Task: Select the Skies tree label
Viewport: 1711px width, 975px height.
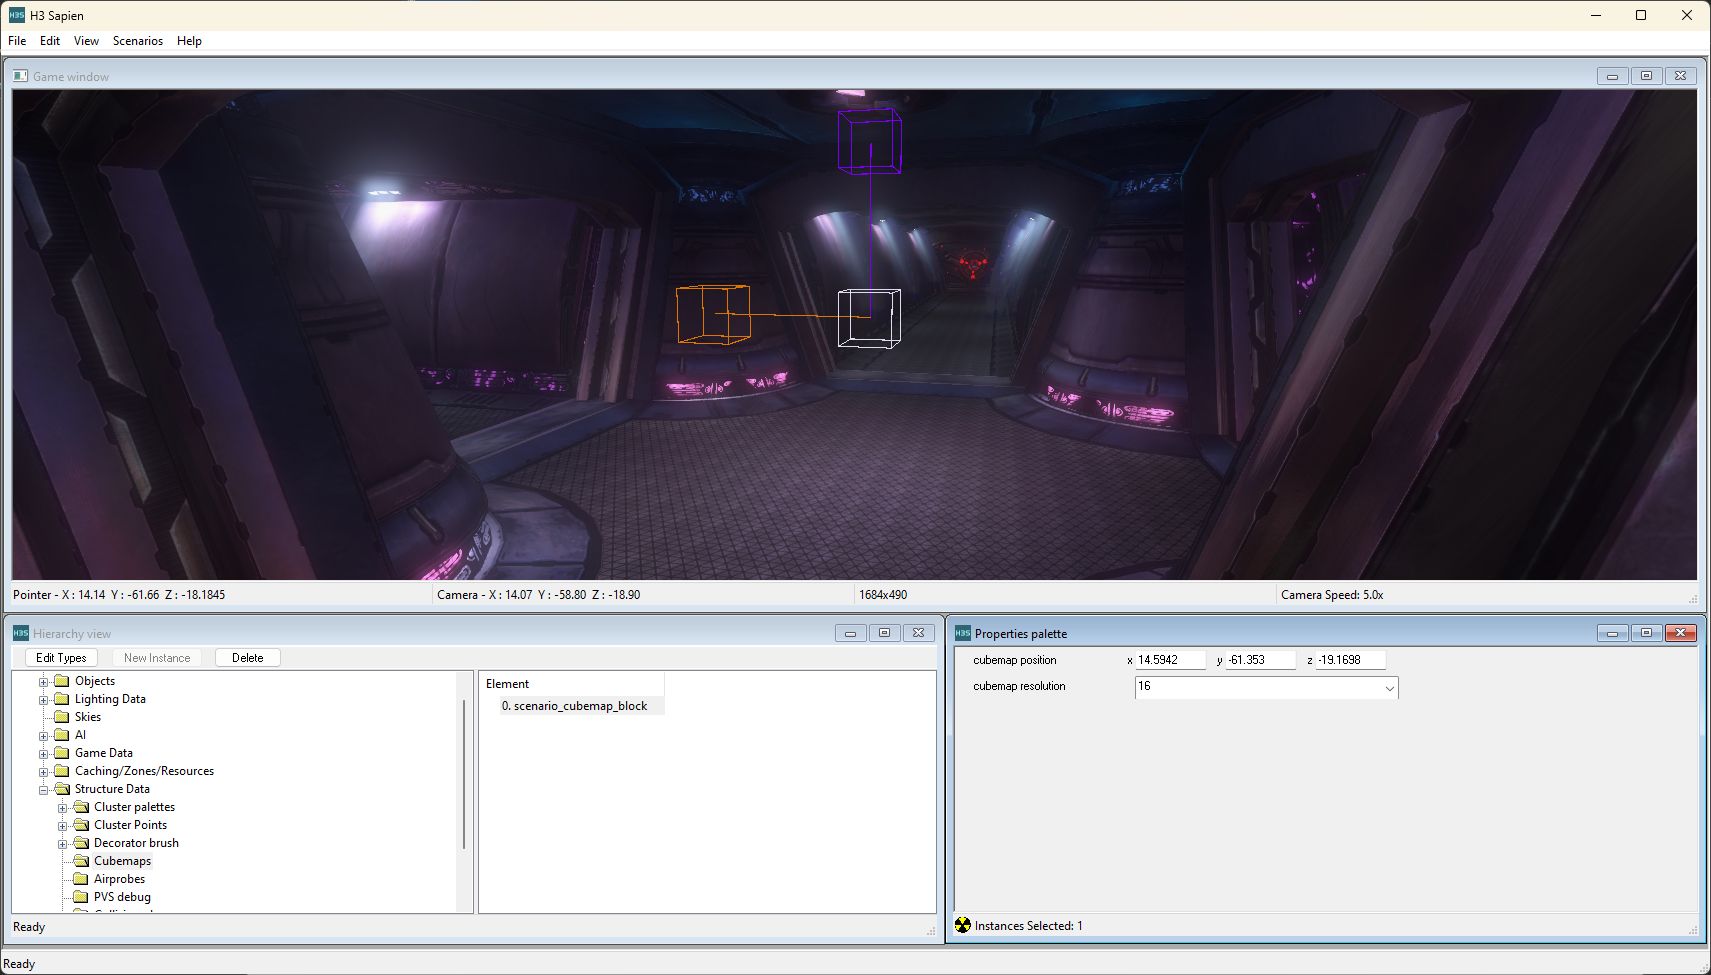Action: 88,717
